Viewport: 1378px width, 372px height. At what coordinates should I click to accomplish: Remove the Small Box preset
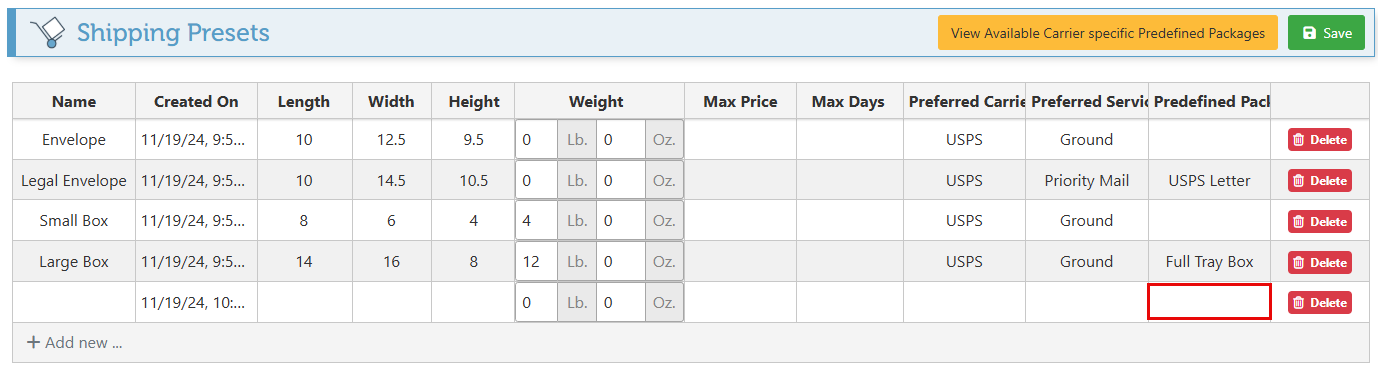point(1319,221)
